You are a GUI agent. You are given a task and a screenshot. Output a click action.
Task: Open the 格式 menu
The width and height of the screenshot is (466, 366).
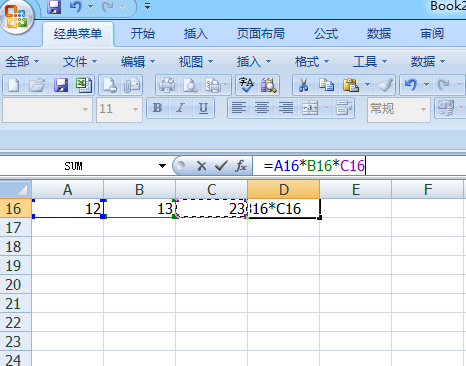tap(312, 62)
